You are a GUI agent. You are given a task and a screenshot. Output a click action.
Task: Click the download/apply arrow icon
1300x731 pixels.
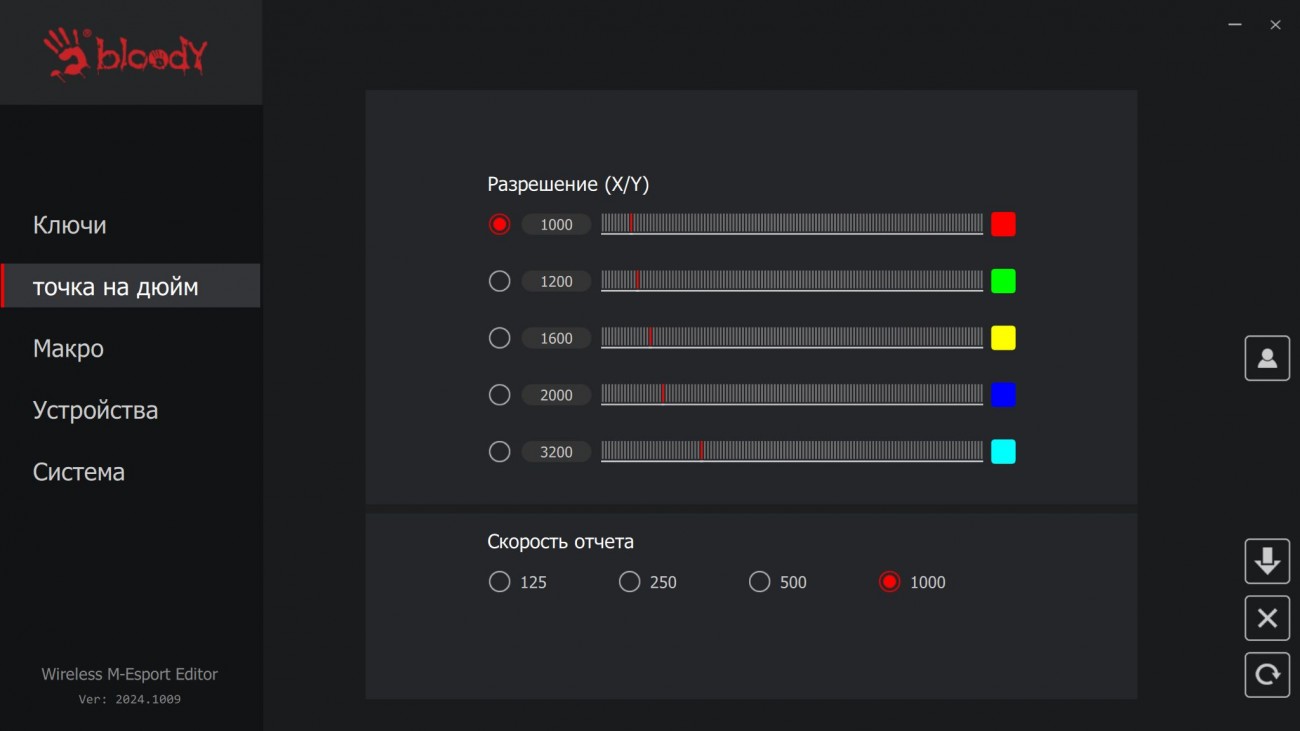coord(1267,561)
